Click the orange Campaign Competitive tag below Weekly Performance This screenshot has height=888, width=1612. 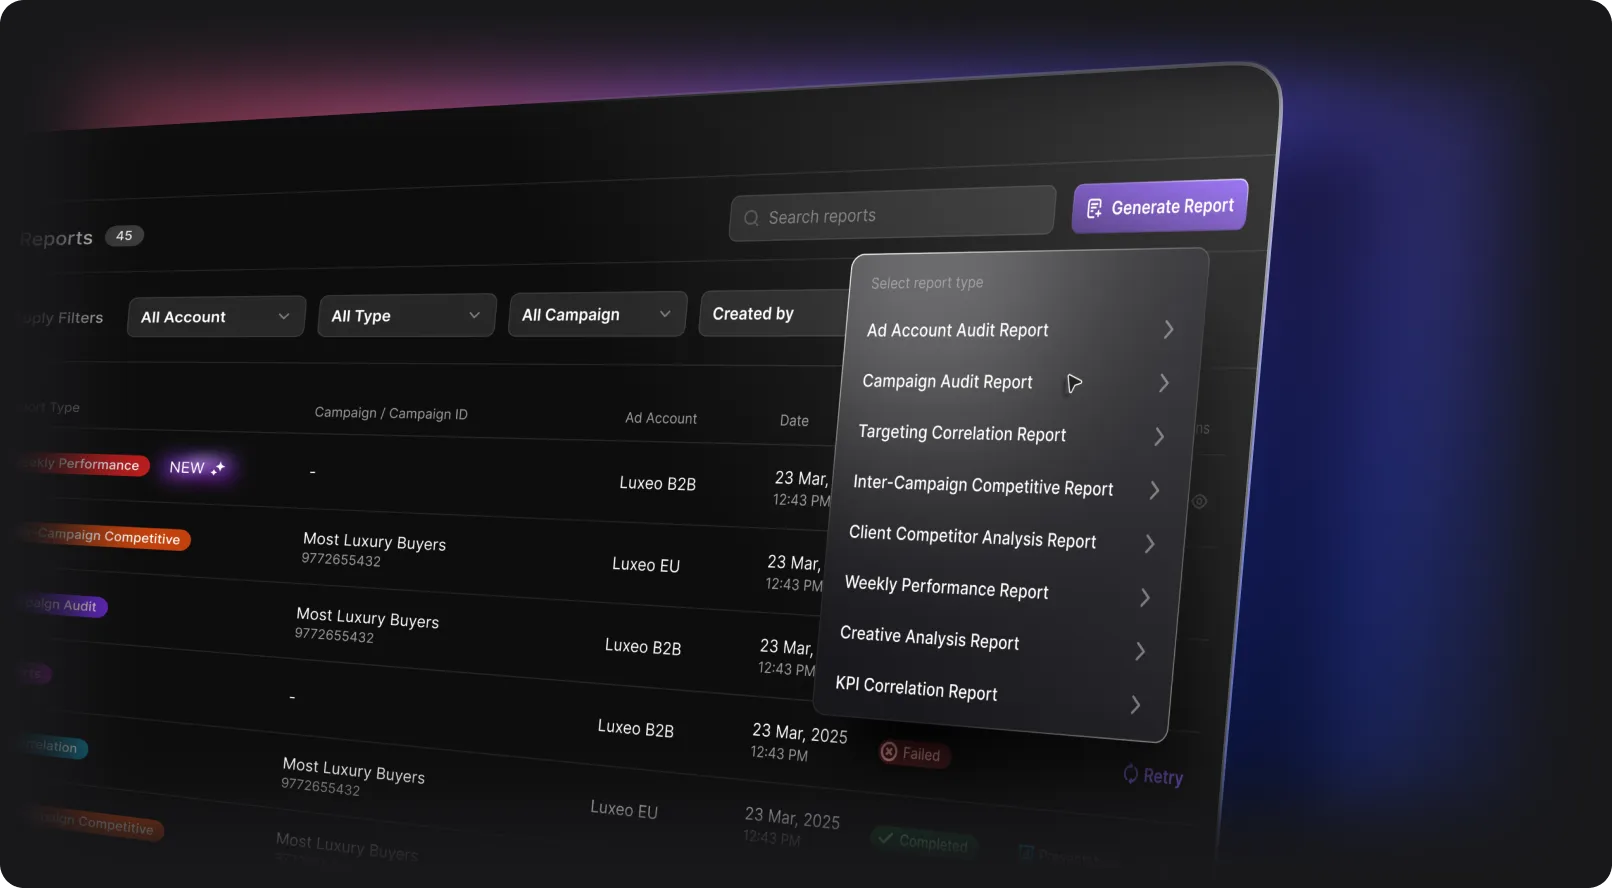[105, 537]
